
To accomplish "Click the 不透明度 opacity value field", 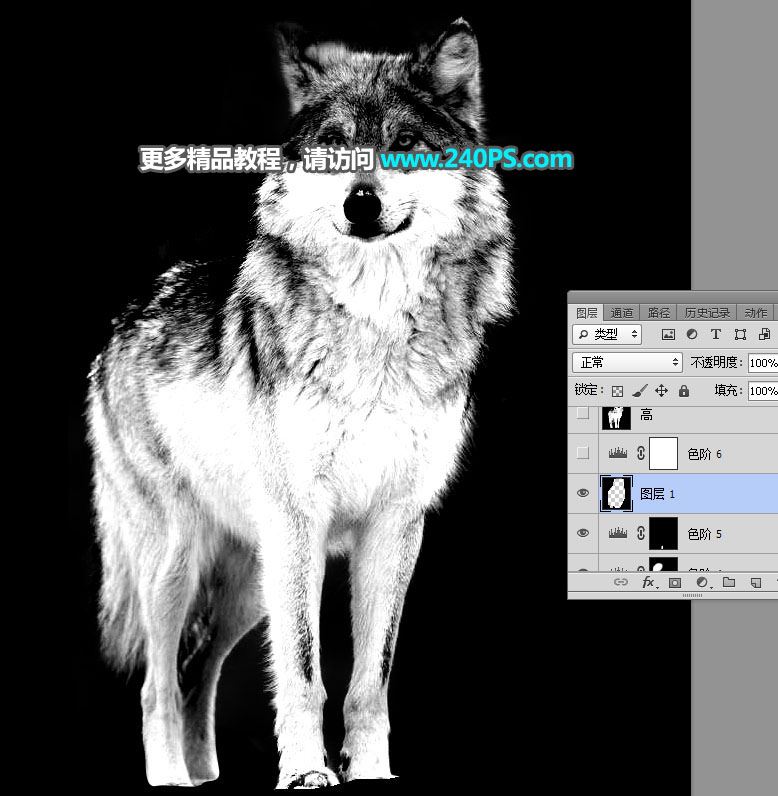I will click(763, 362).
